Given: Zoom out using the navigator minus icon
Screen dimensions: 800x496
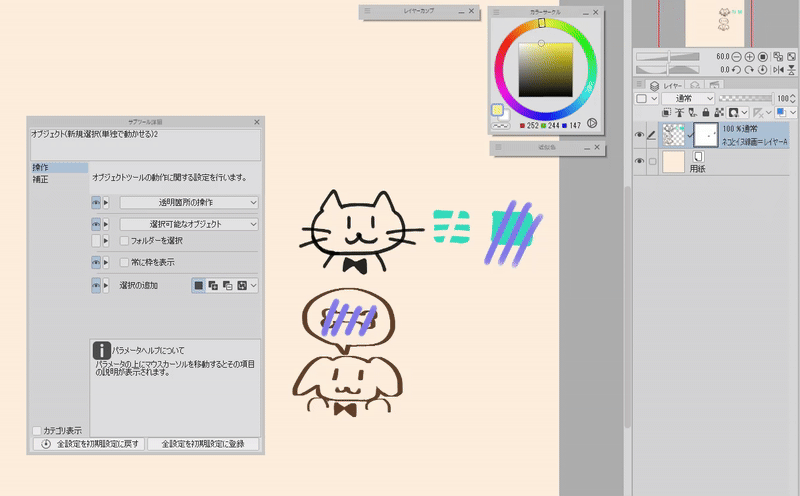Looking at the screenshot, I should pyautogui.click(x=736, y=57).
